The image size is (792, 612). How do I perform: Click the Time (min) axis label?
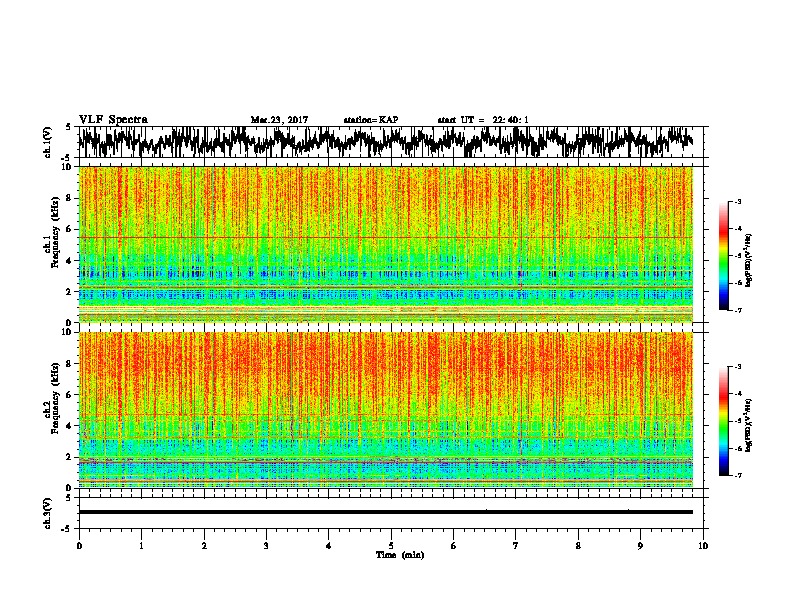point(400,555)
